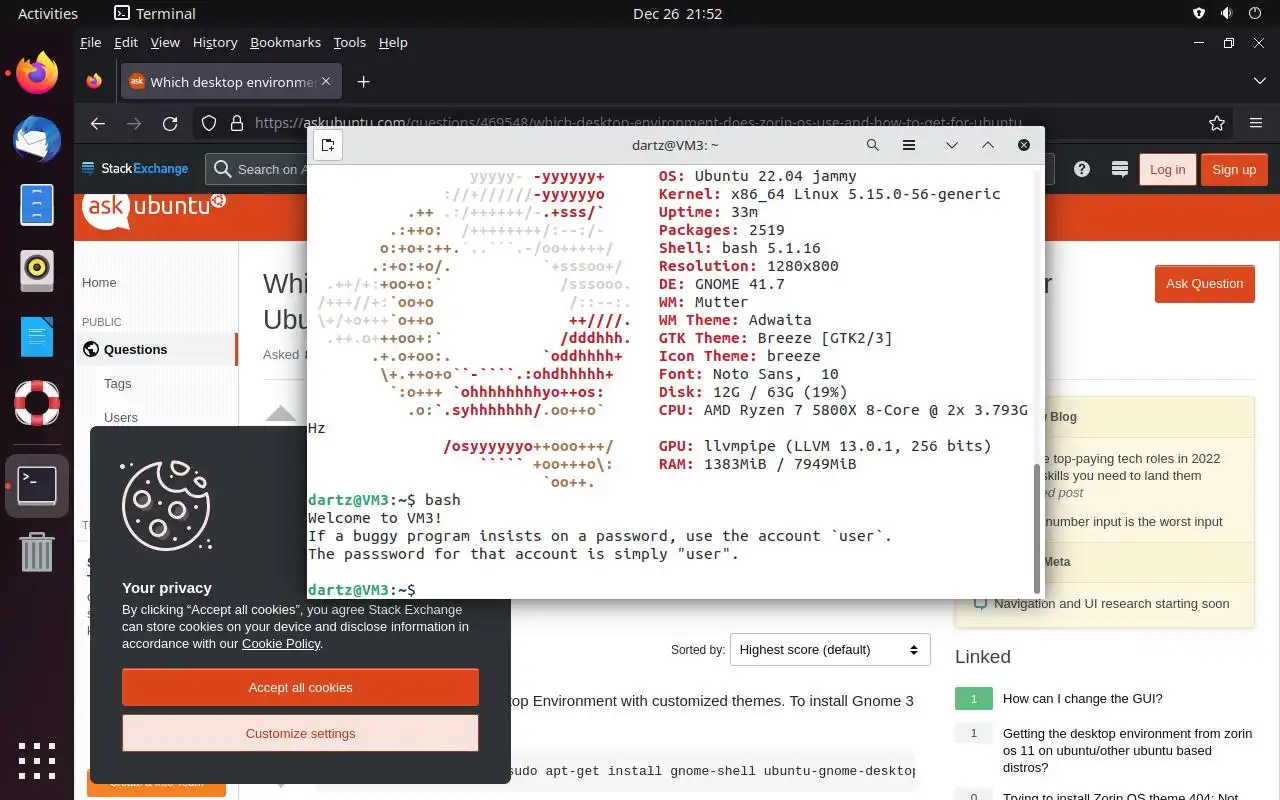Click the Firefox shield tracking protection icon
Screen dimensions: 1280x800
pos(209,123)
